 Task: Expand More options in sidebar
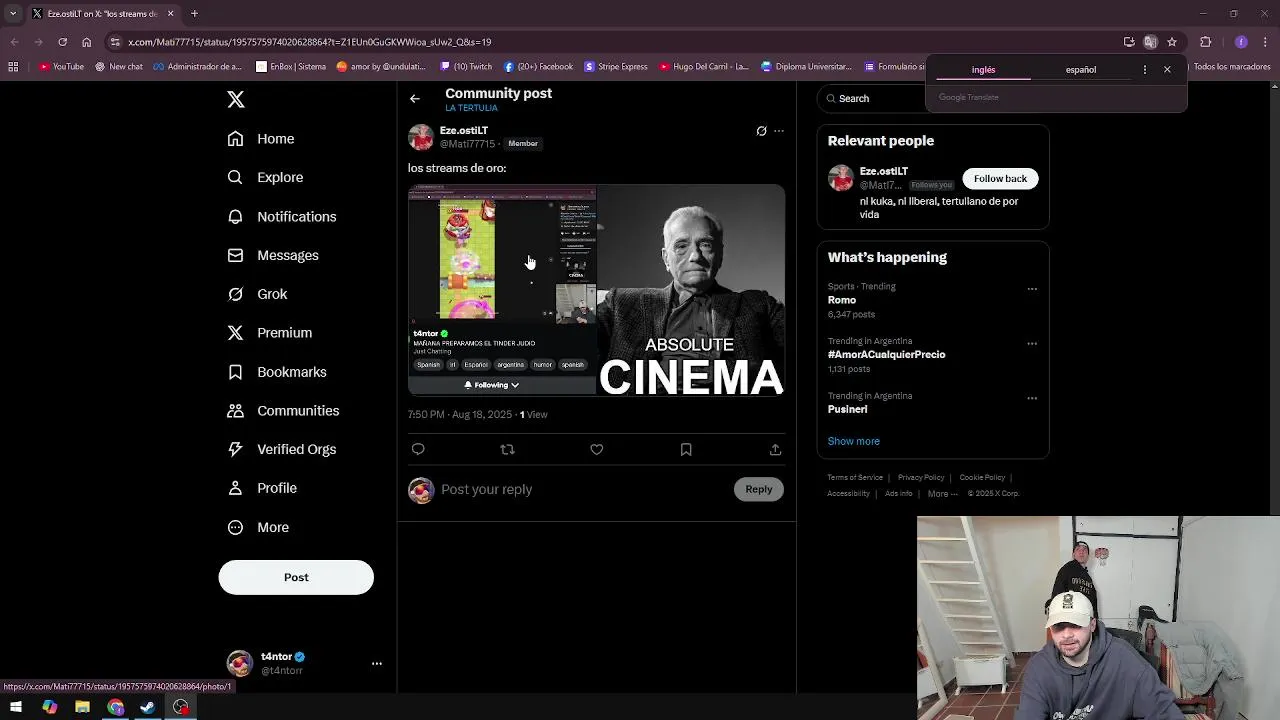(258, 527)
